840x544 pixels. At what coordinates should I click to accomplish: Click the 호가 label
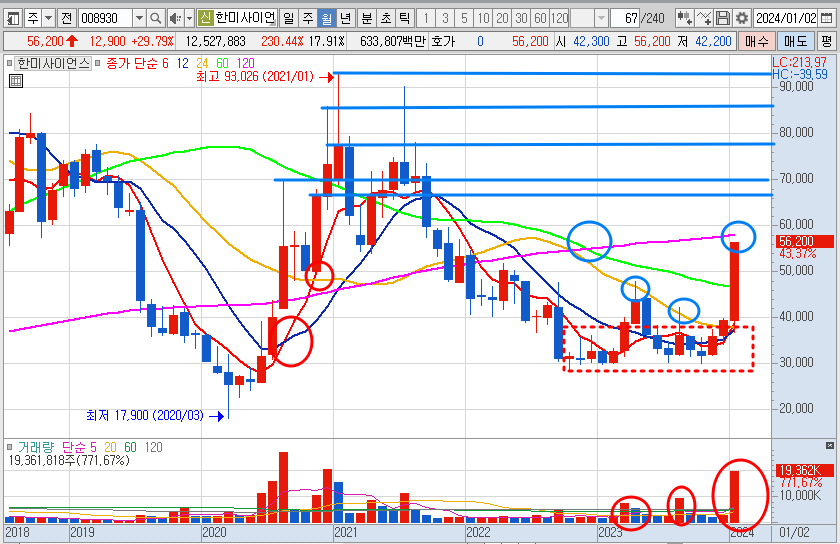443,41
